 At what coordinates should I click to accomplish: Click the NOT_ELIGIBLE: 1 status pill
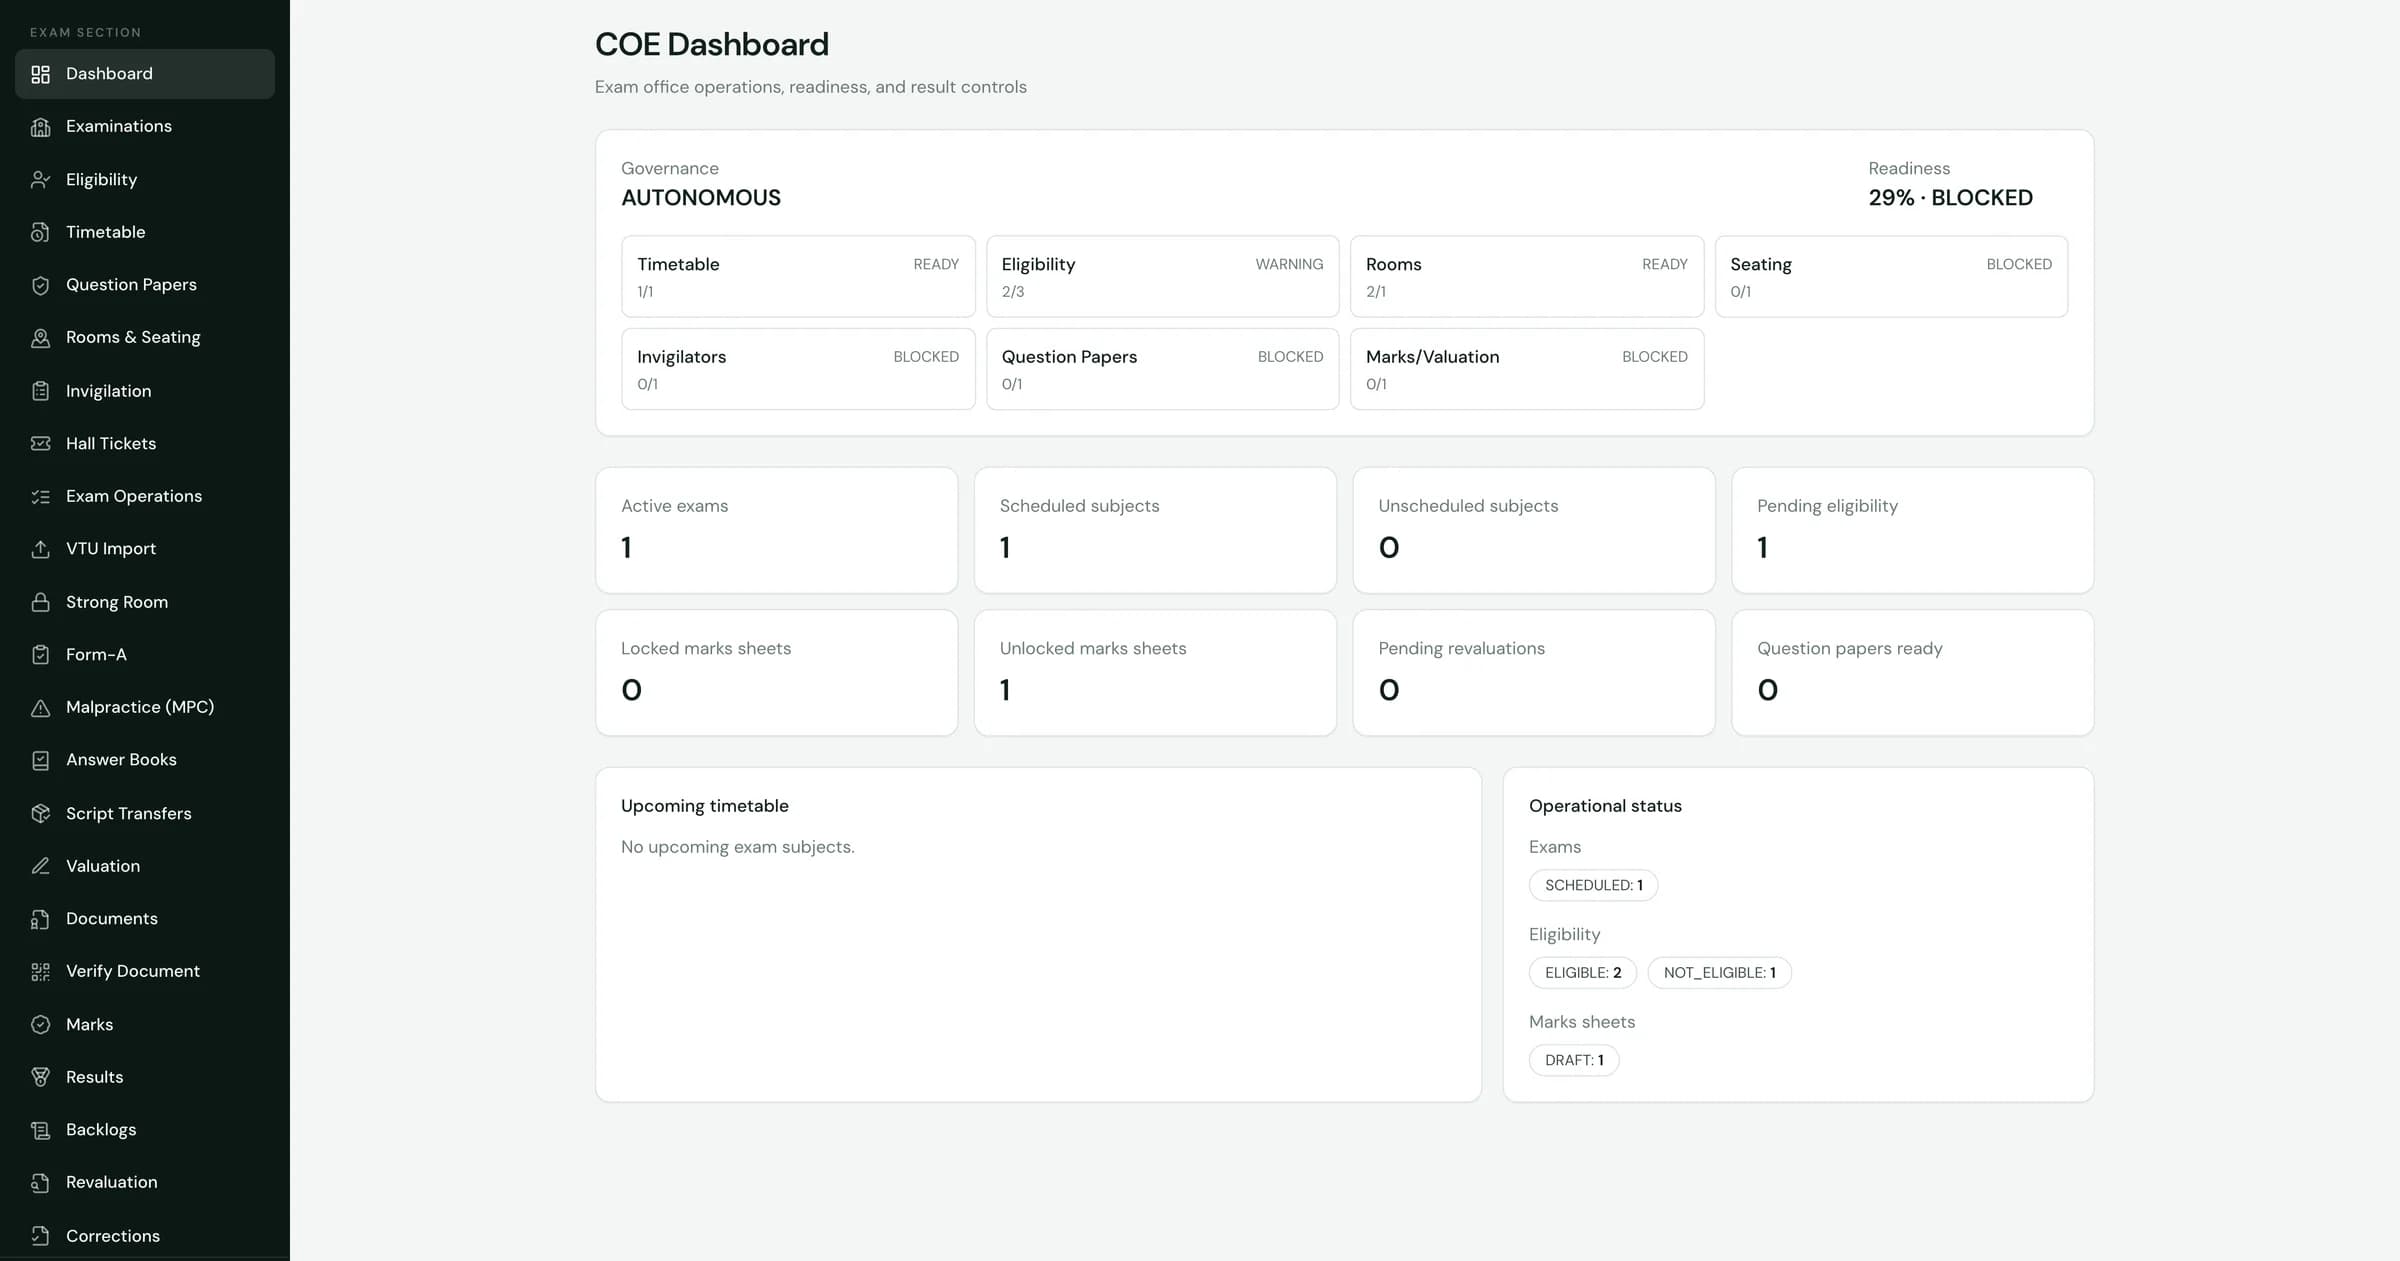pyautogui.click(x=1719, y=973)
